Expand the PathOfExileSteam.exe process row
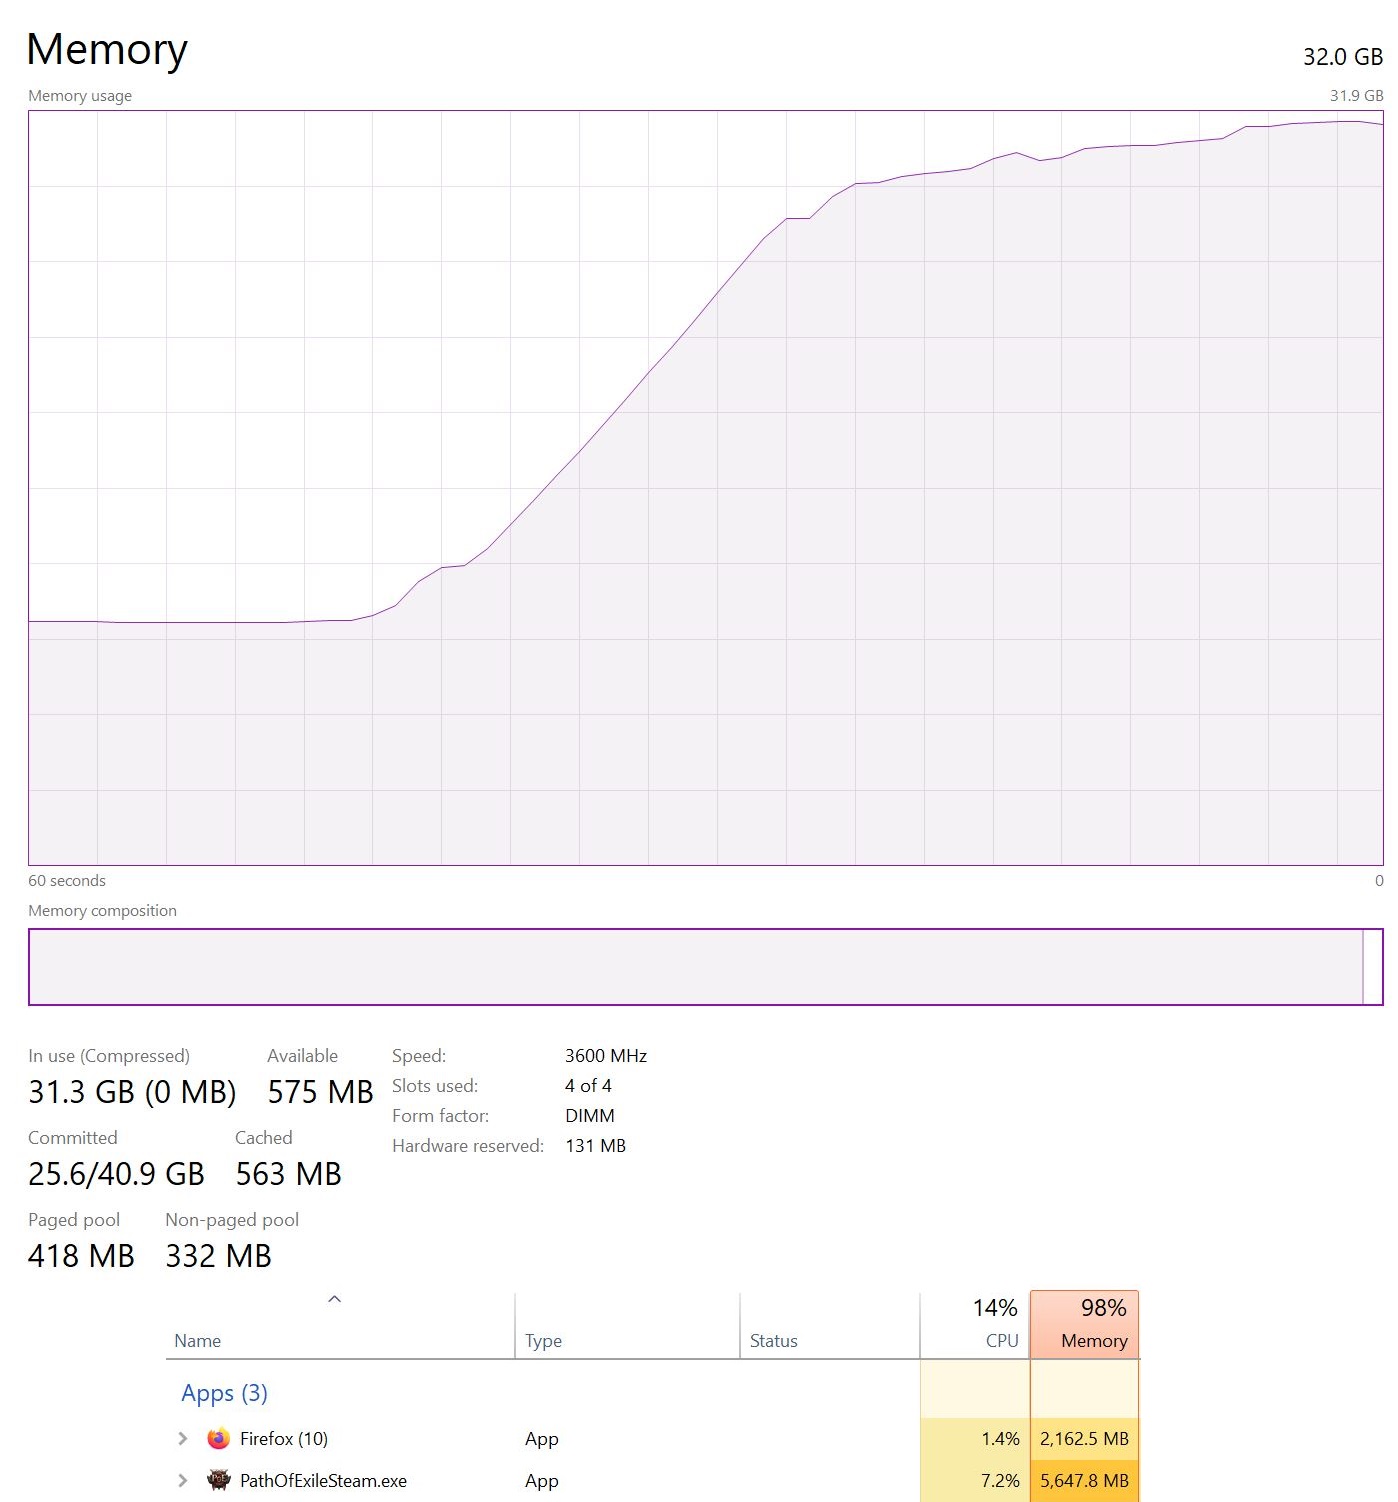 [x=182, y=1480]
